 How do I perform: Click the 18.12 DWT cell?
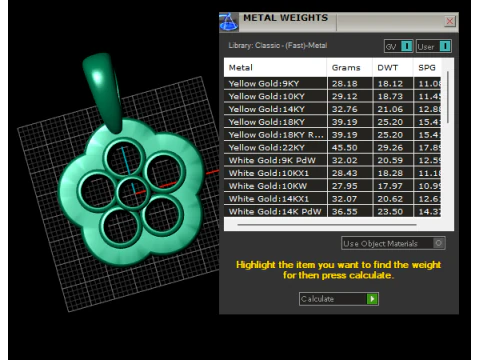393,83
